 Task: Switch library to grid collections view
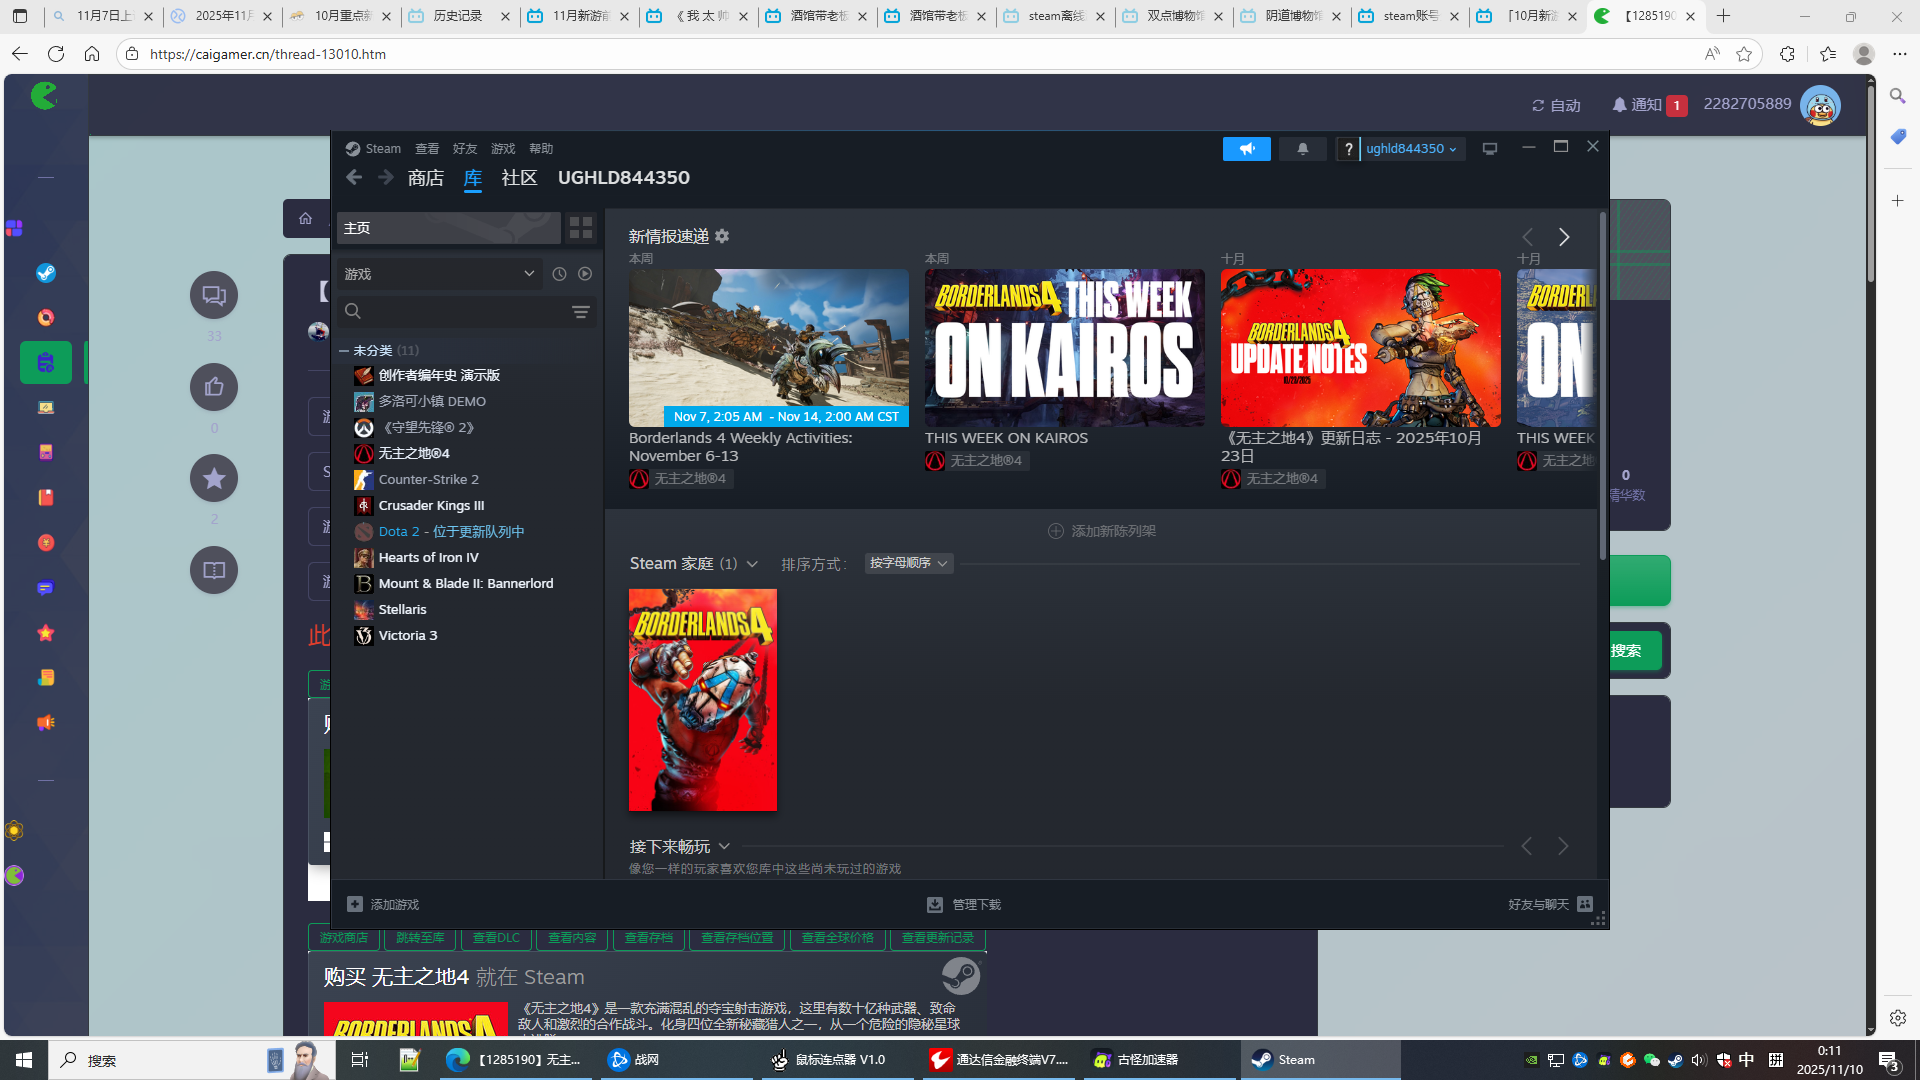coord(581,228)
